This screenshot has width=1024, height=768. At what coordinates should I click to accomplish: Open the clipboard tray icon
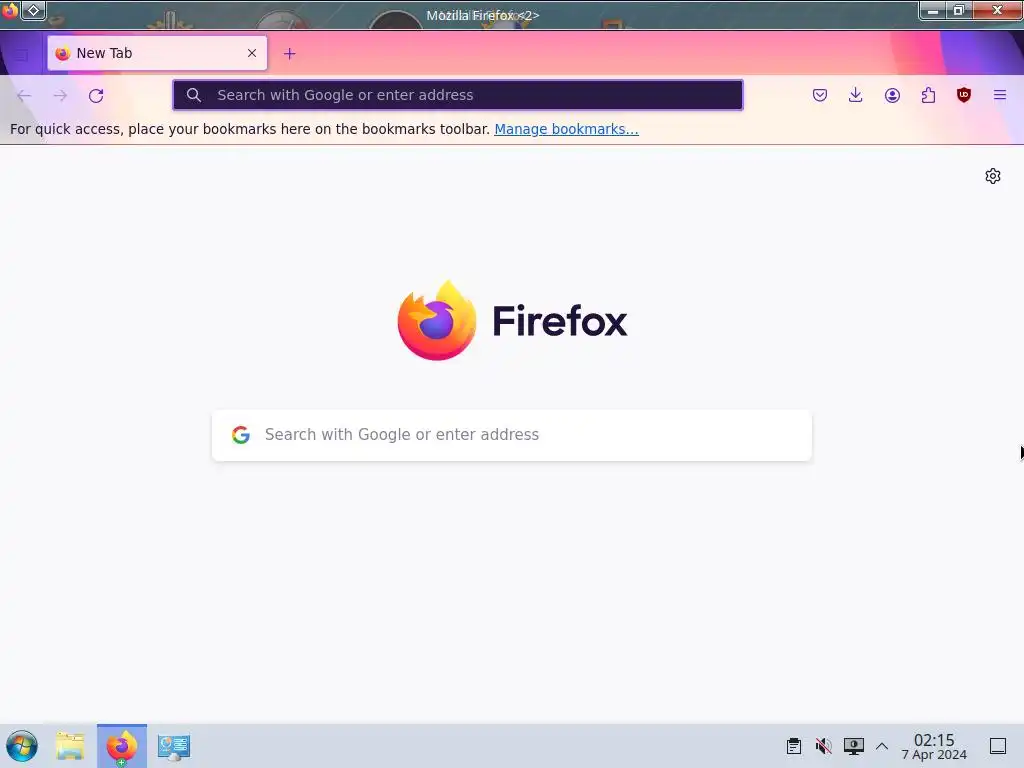(793, 746)
